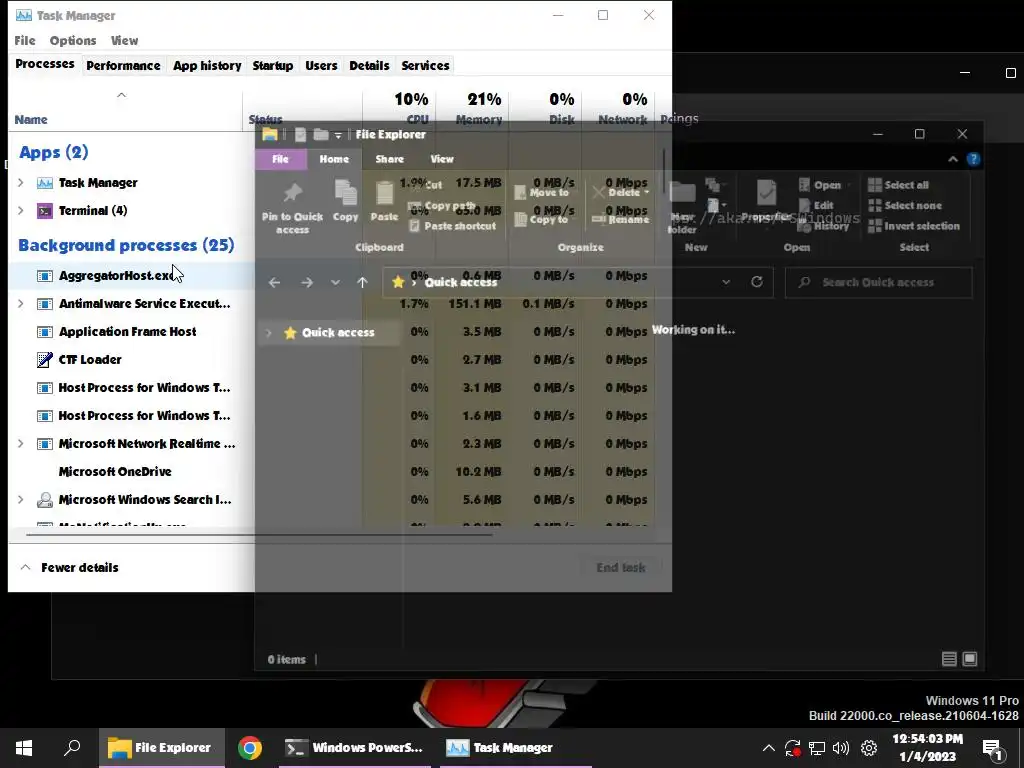Expand Quick access in navigation pane
The width and height of the screenshot is (1024, 768).
click(x=268, y=332)
